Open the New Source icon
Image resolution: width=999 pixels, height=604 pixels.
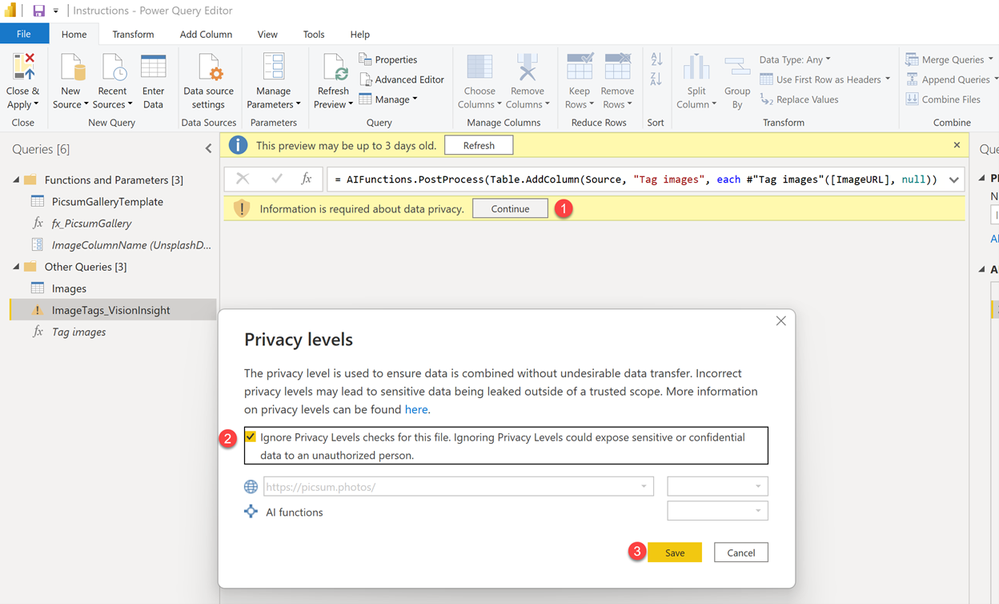pyautogui.click(x=71, y=67)
